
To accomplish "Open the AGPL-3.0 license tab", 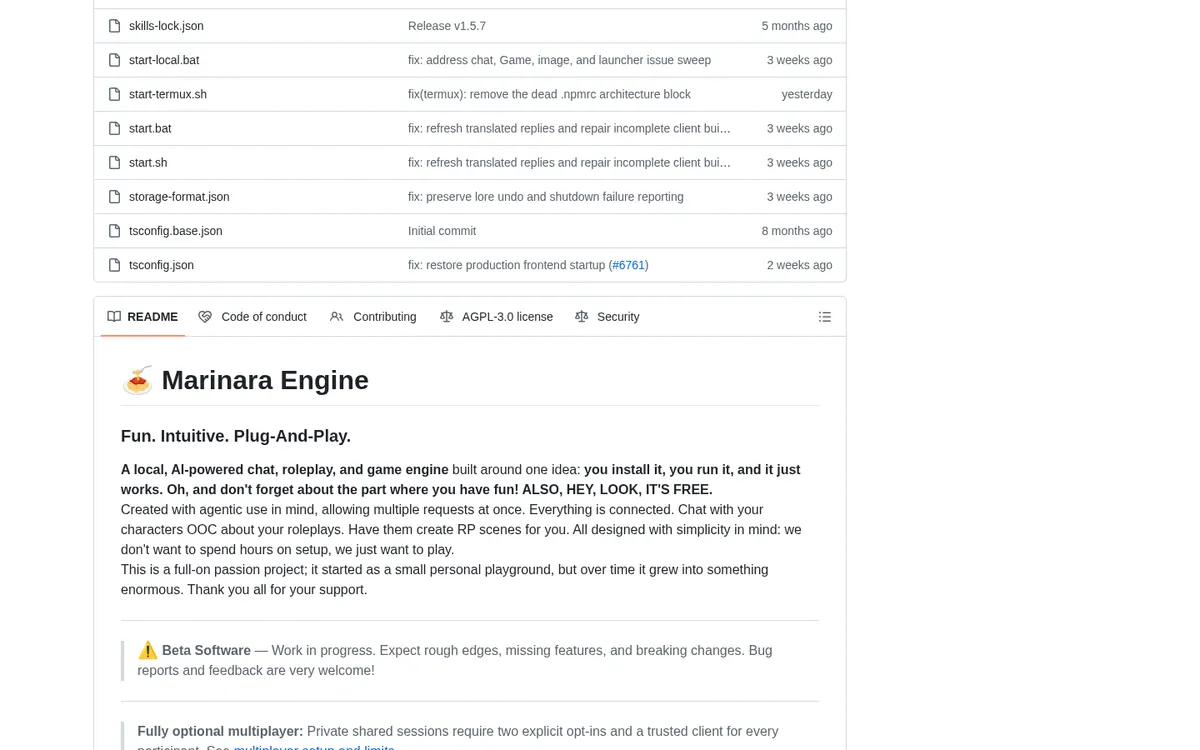I will tap(496, 317).
